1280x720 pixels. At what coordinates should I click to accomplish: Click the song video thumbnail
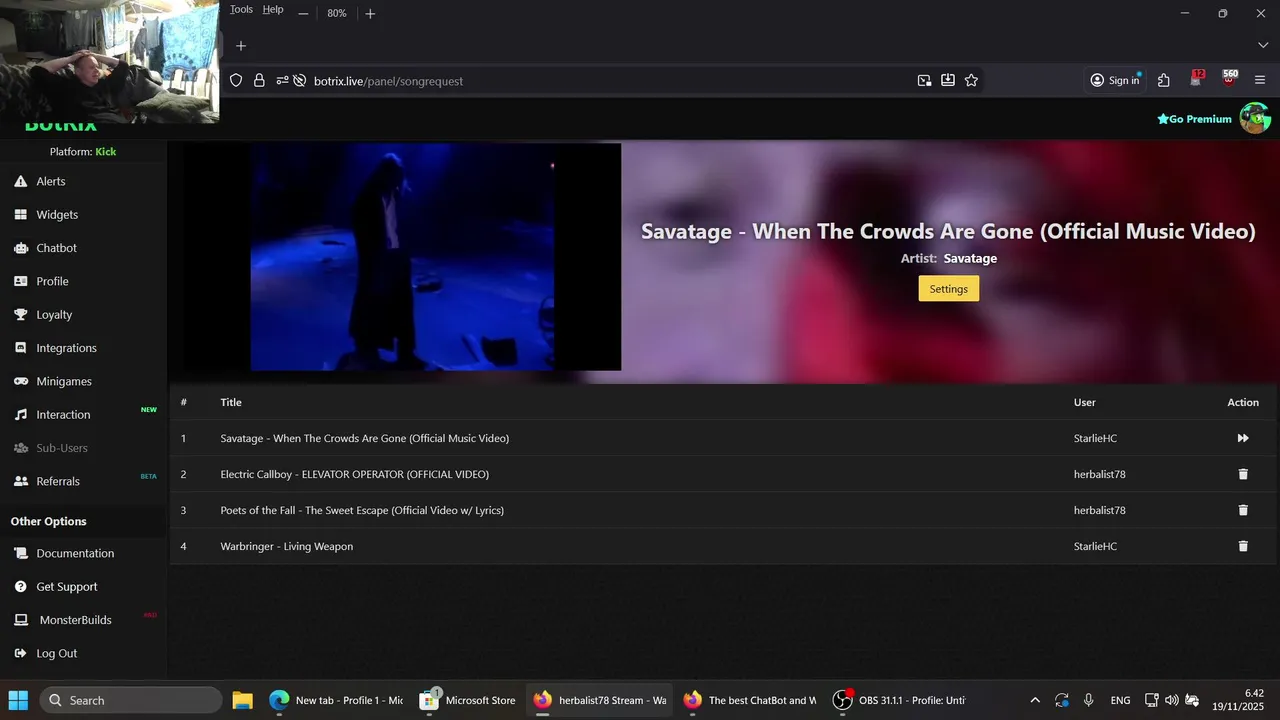click(x=402, y=257)
